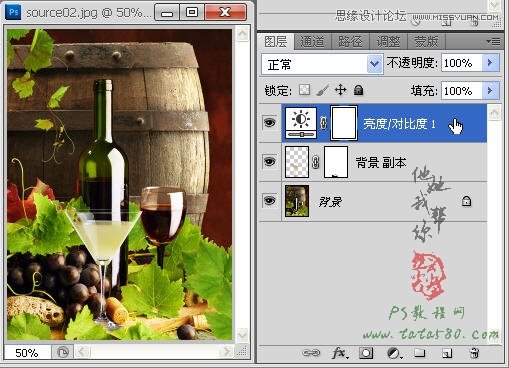The image size is (509, 368).
Task: Lock position move icon
Action: click(x=341, y=90)
